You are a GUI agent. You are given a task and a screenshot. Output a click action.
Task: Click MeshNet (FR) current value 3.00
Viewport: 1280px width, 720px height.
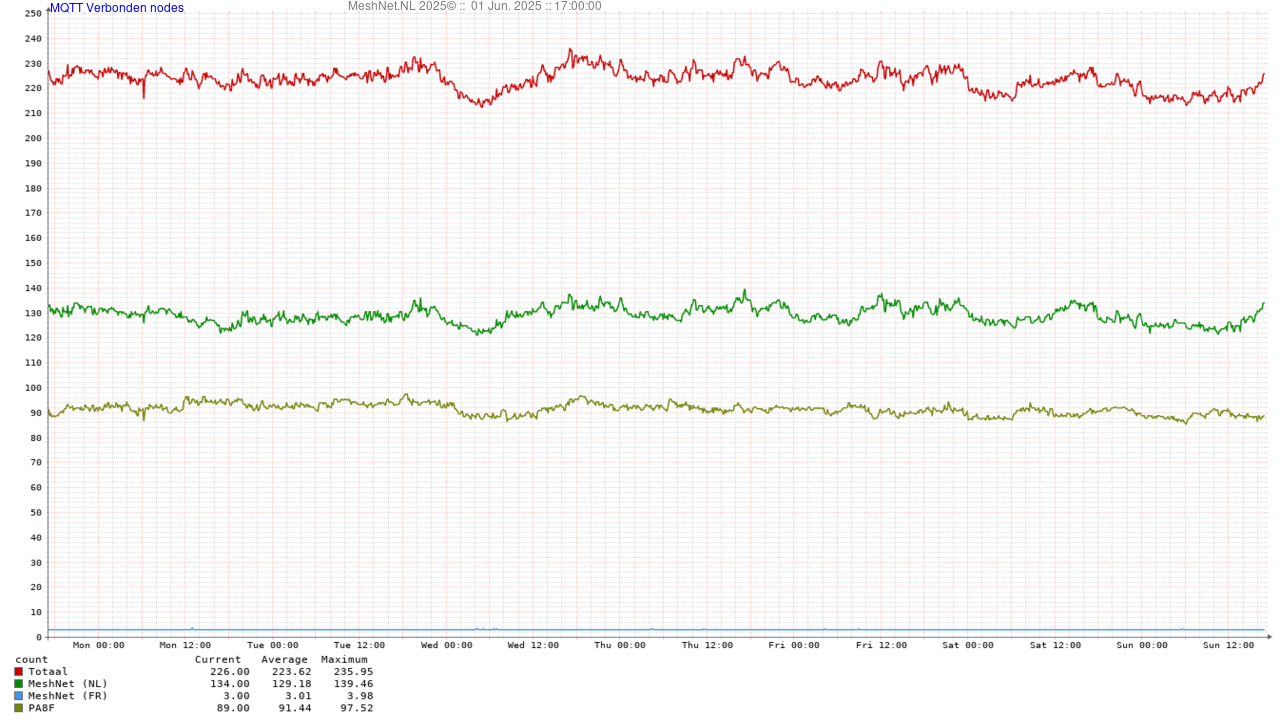click(237, 696)
